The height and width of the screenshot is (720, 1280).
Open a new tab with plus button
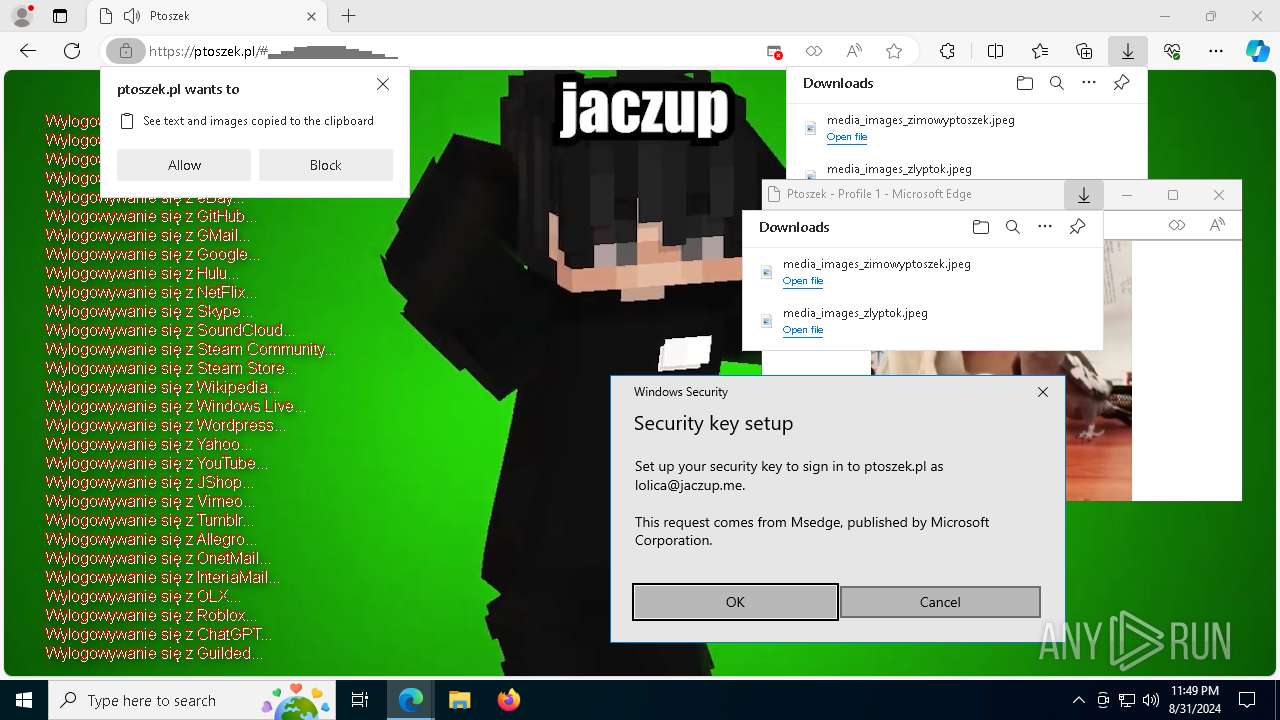click(348, 16)
